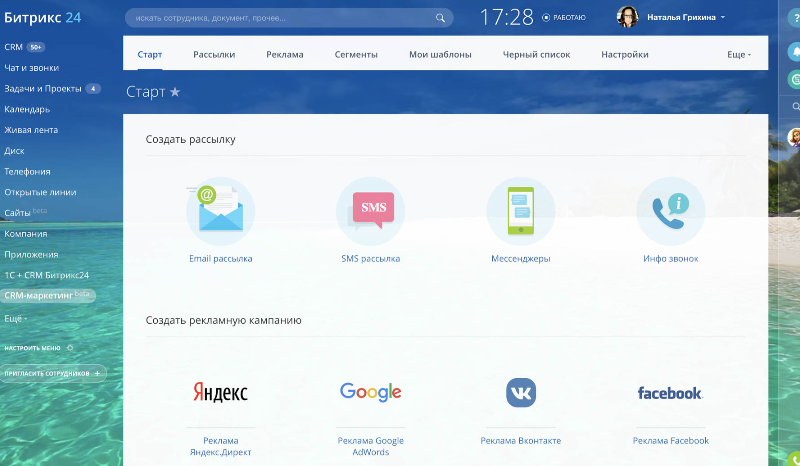The width and height of the screenshot is (800, 466).
Task: Open the time display 17:28
Action: (x=507, y=17)
